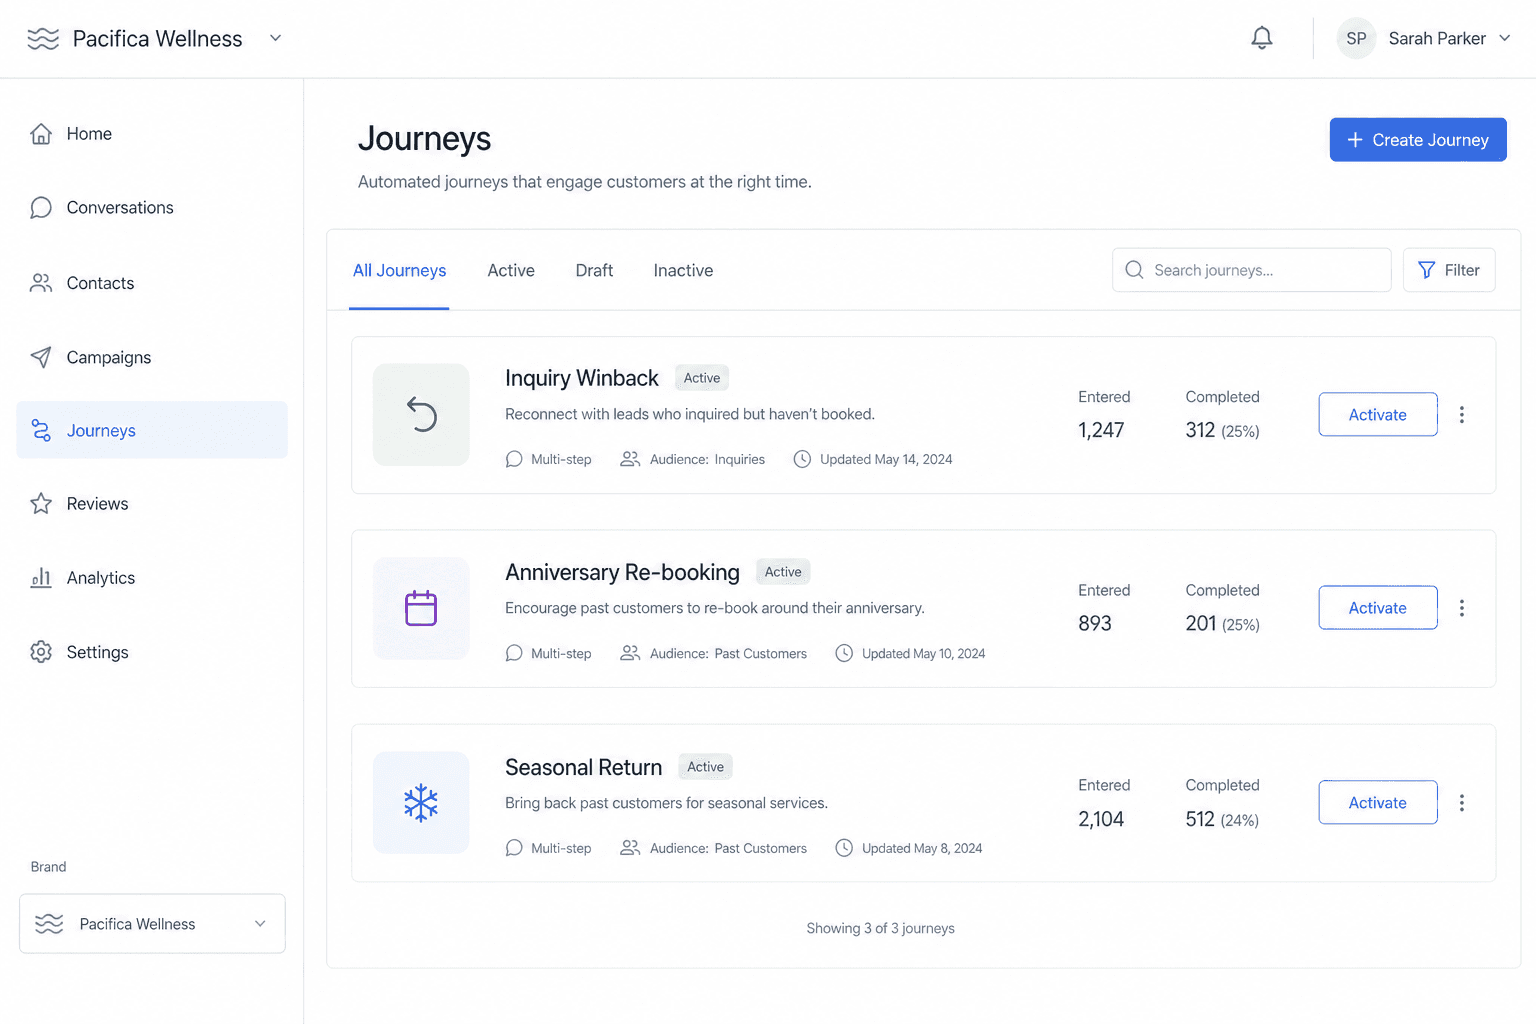Activate the Anniversary Re-booking journey
The image size is (1536, 1024).
click(1378, 608)
